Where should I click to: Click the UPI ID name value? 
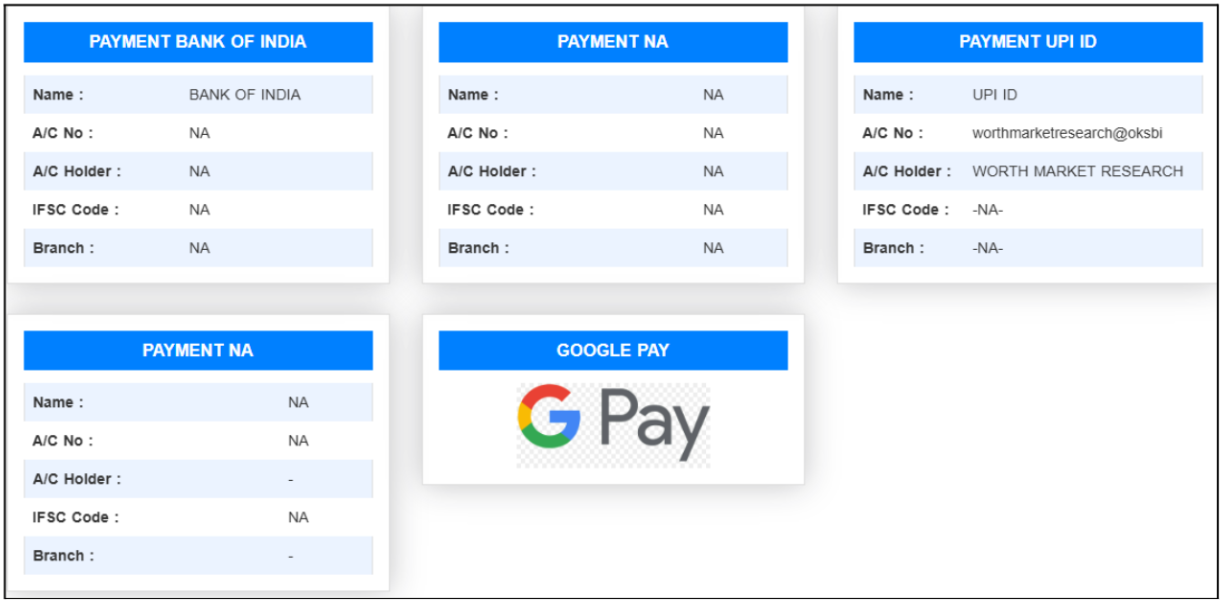(x=994, y=95)
